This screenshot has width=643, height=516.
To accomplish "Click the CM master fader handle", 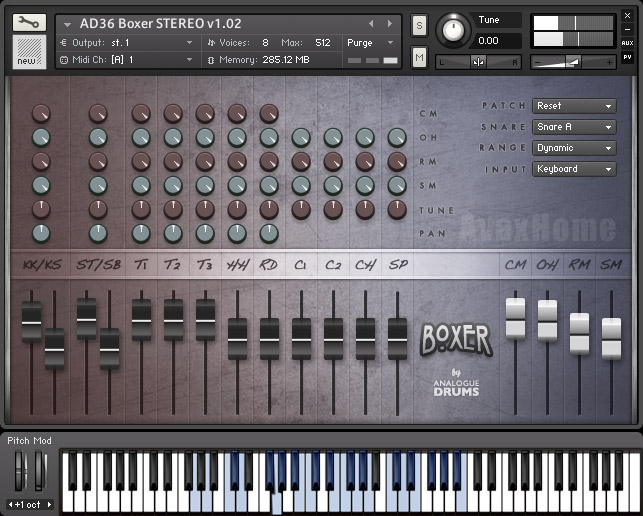I will [x=515, y=318].
